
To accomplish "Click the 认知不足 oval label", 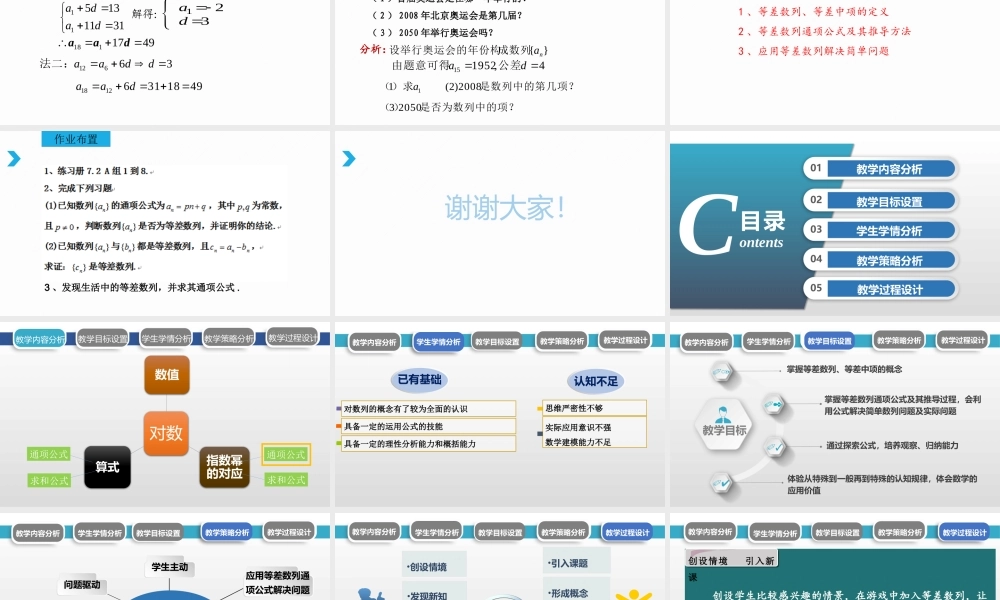I will point(595,381).
